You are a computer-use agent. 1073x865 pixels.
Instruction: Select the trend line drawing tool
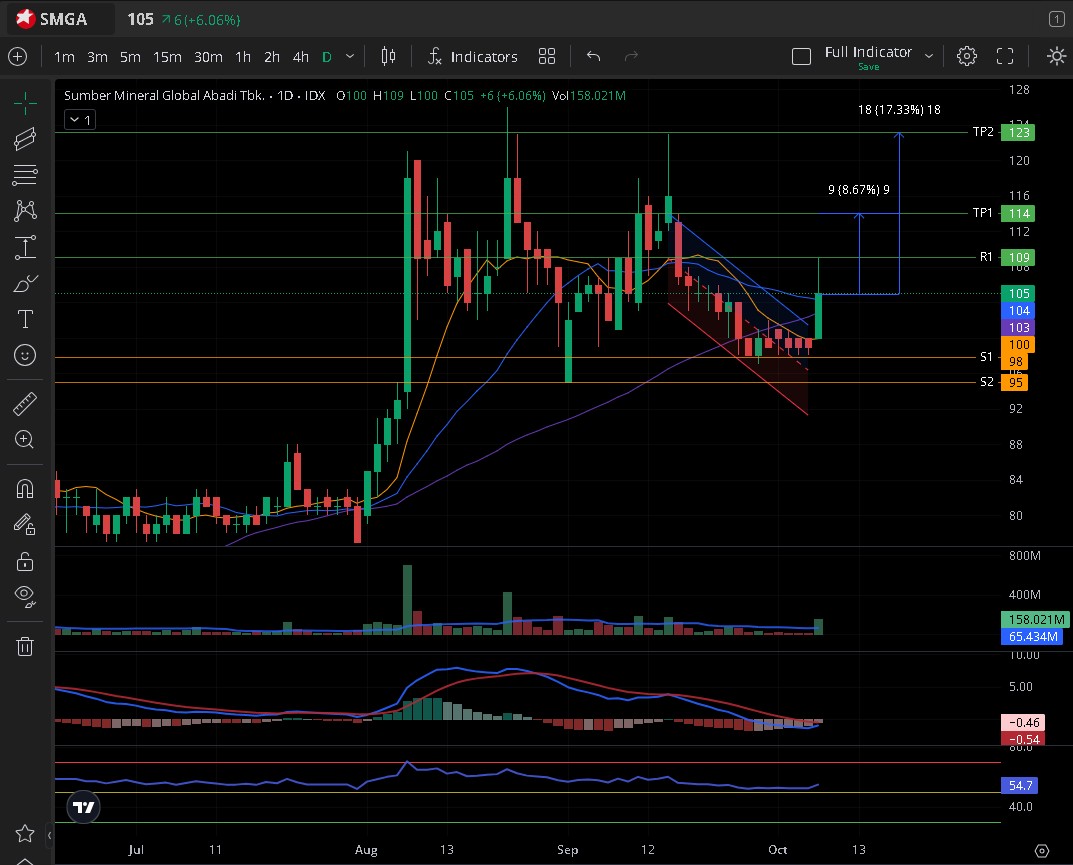tap(25, 139)
